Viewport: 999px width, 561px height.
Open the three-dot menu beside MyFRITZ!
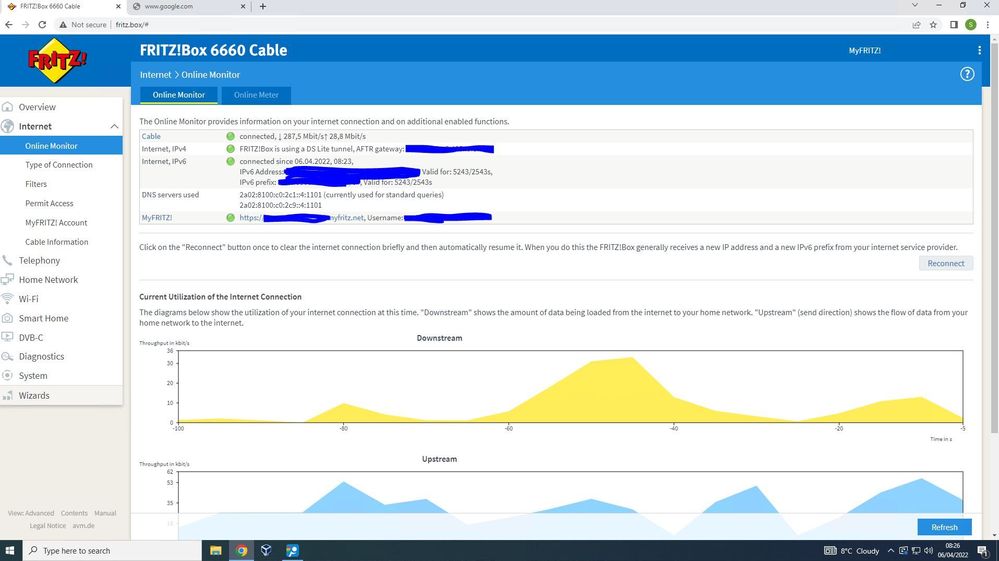[x=979, y=50]
